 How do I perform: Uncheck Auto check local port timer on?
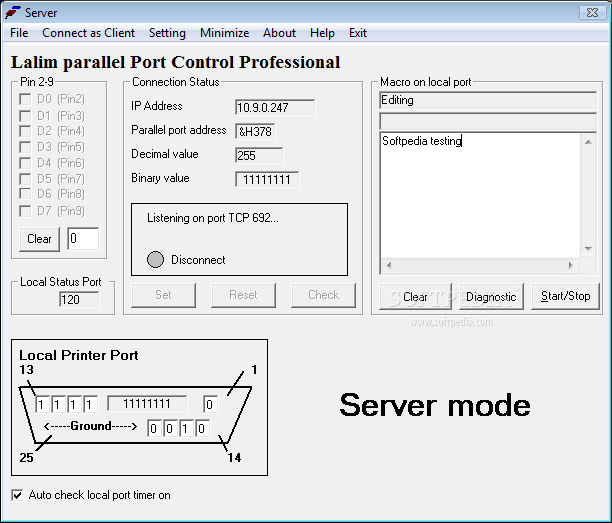[x=17, y=495]
